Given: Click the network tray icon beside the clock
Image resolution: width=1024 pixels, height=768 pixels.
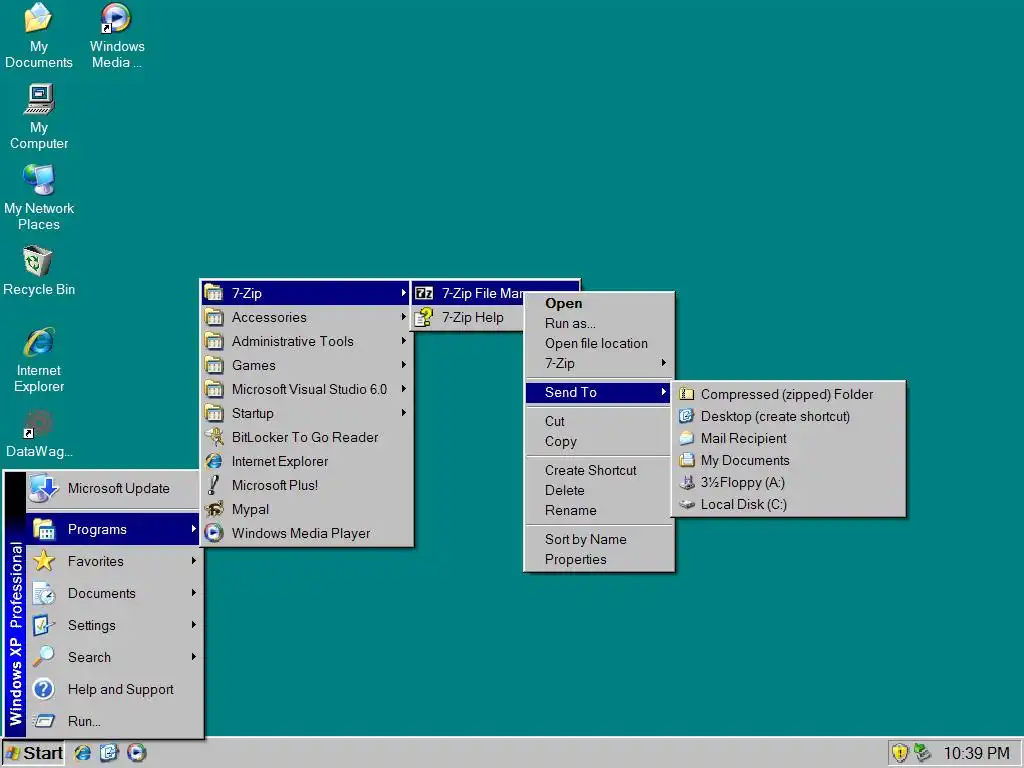Looking at the screenshot, I should point(922,753).
